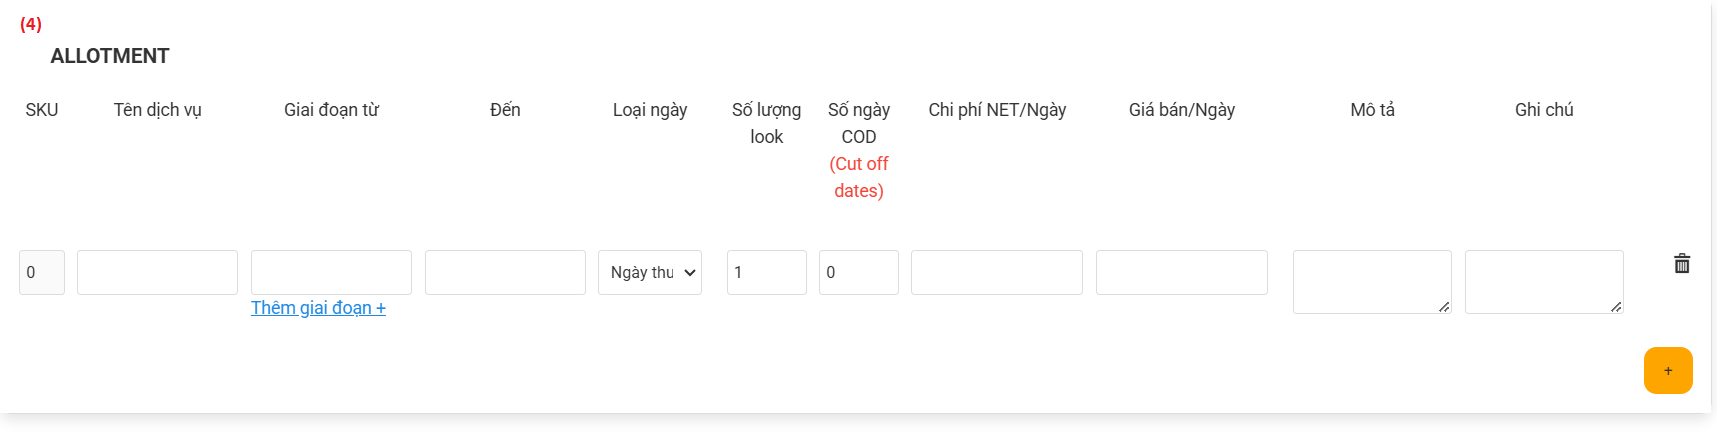Screen dimensions: 1717x437
Task: Add a new row with orange plus button
Action: pyautogui.click(x=1668, y=370)
